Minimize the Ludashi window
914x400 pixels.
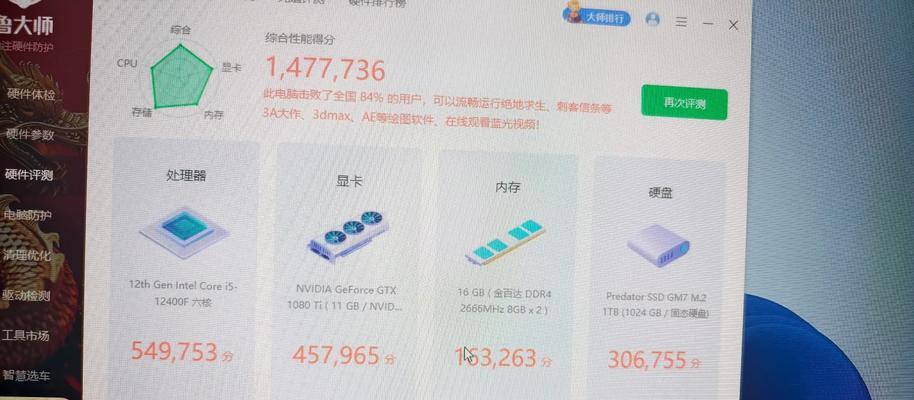pos(708,24)
